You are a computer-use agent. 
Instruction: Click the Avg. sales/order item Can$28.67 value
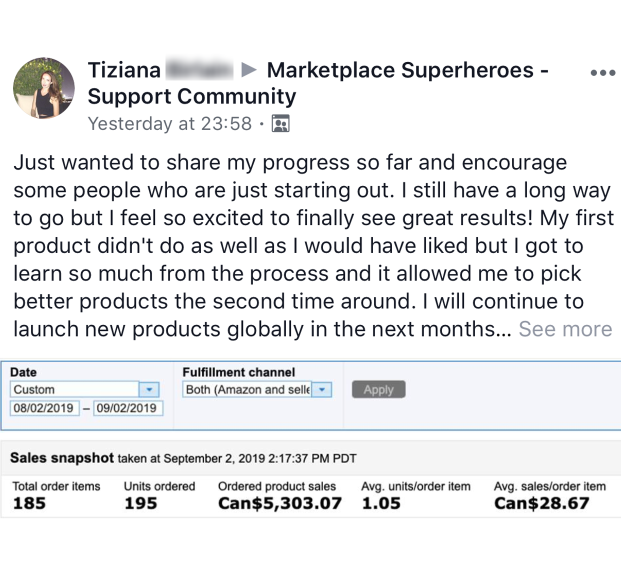point(542,504)
